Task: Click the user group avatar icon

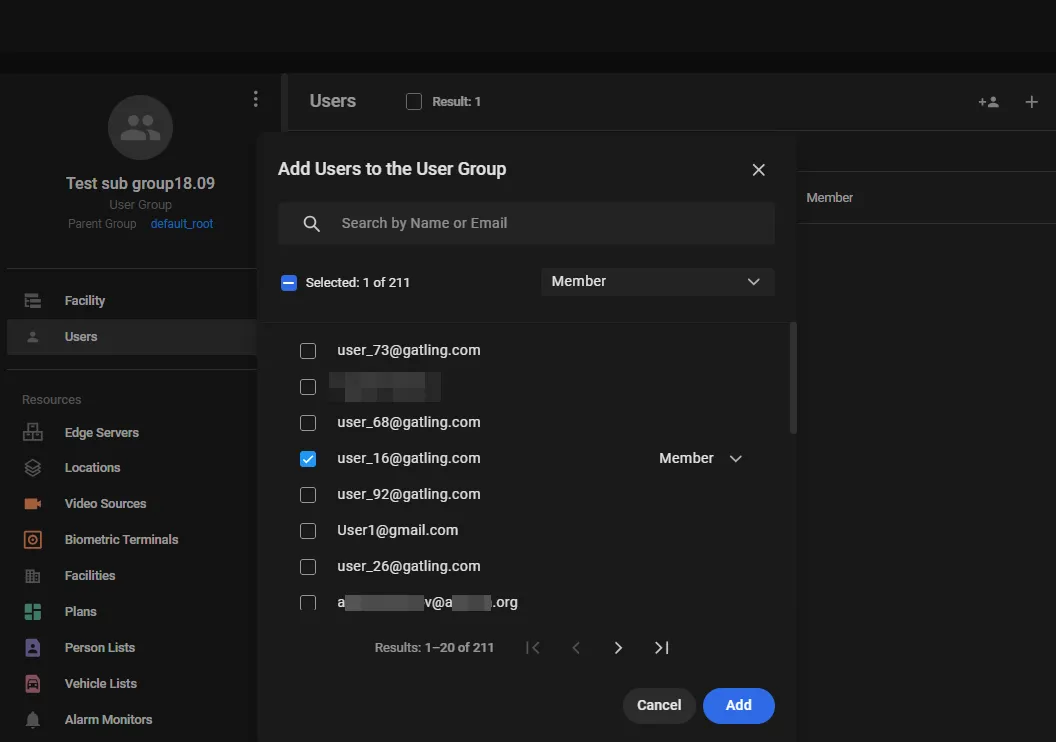Action: (x=140, y=127)
